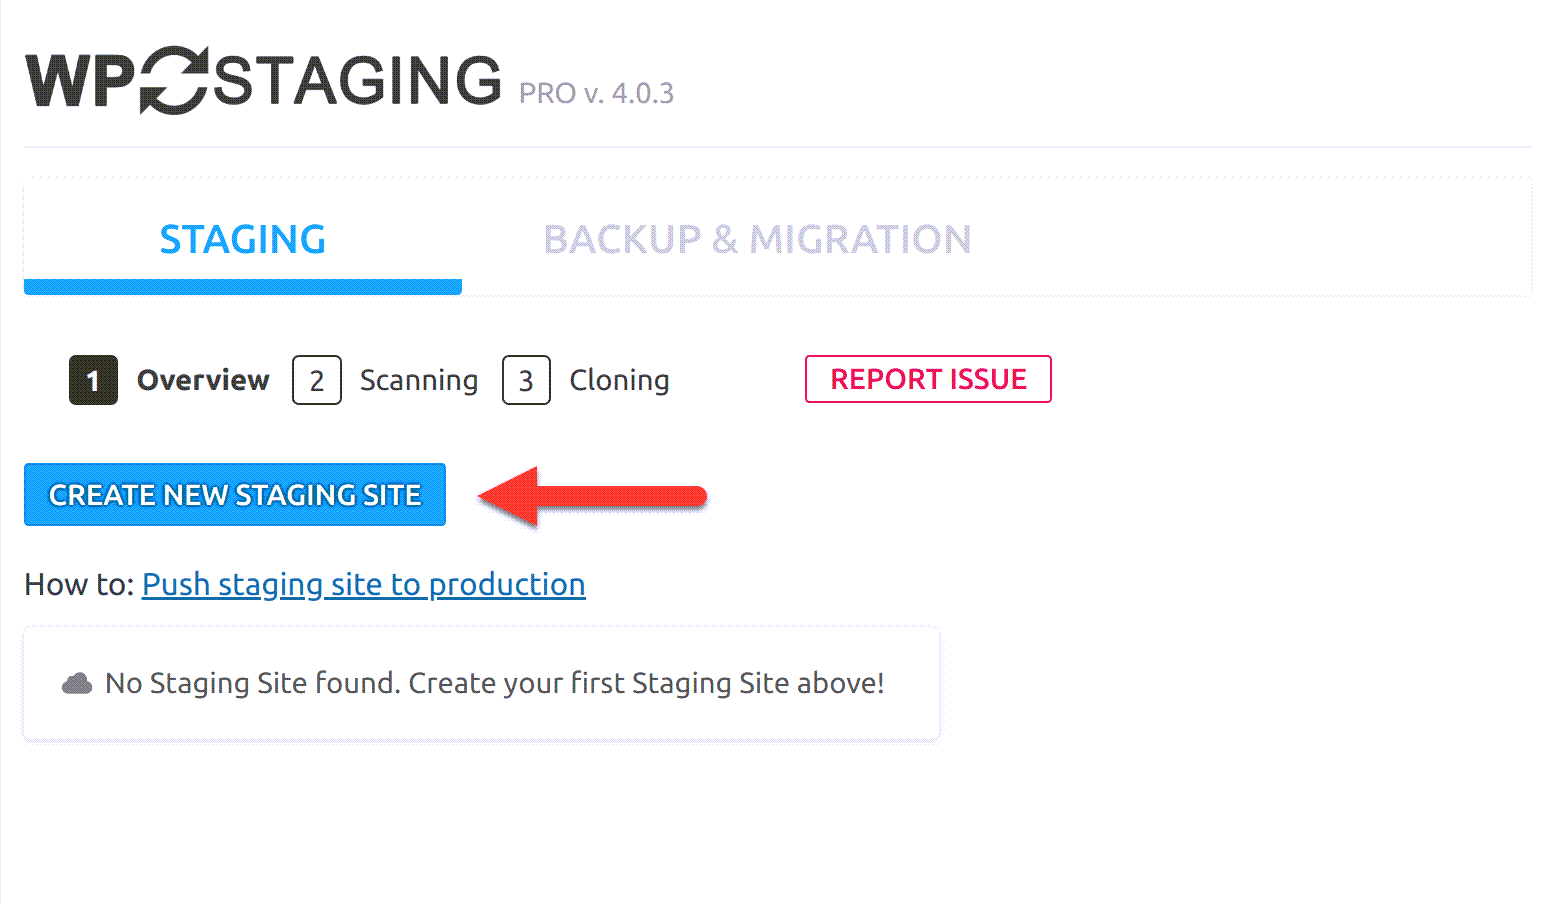Select the STAGING tab
This screenshot has height=903, width=1560.
point(242,239)
